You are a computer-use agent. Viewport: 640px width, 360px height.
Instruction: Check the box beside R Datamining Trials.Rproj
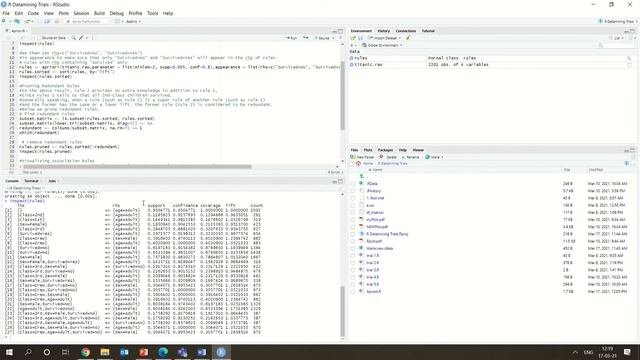pyautogui.click(x=353, y=234)
